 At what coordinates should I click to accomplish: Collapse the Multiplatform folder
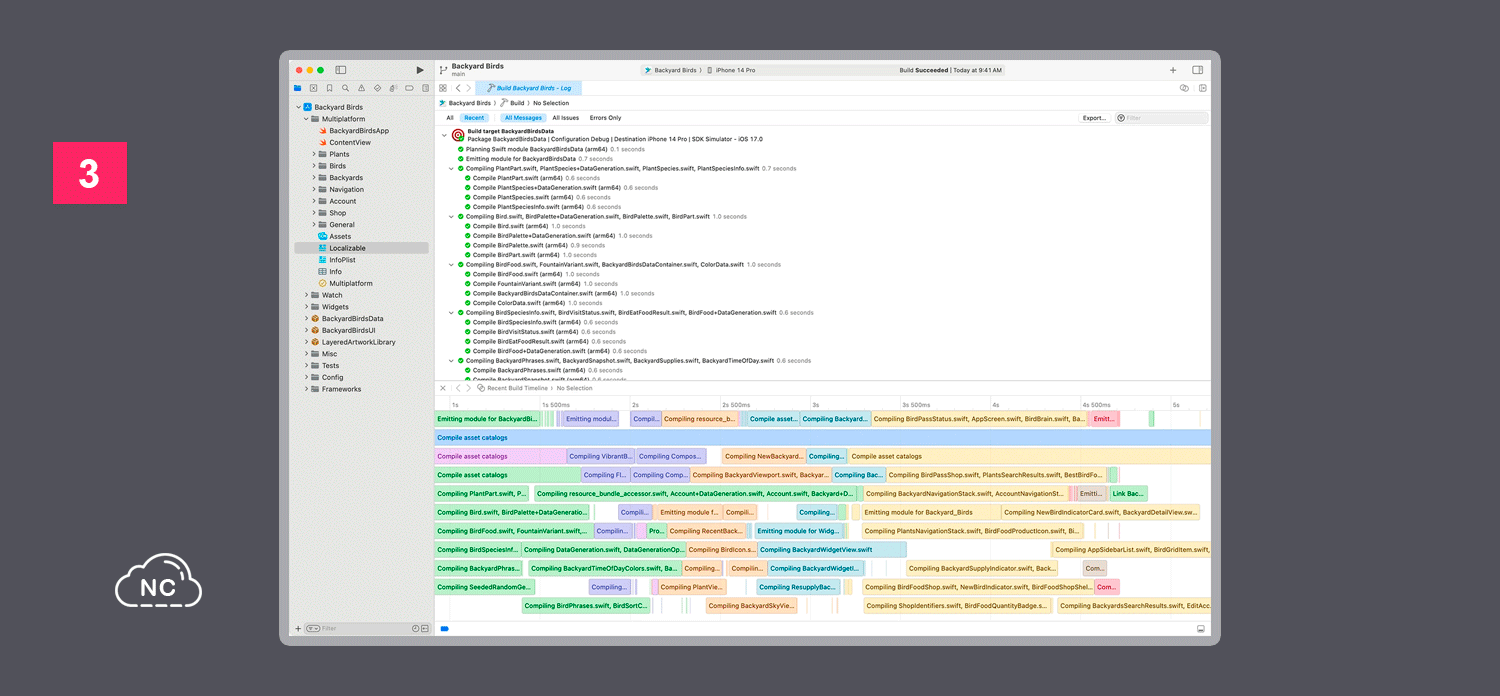306,119
